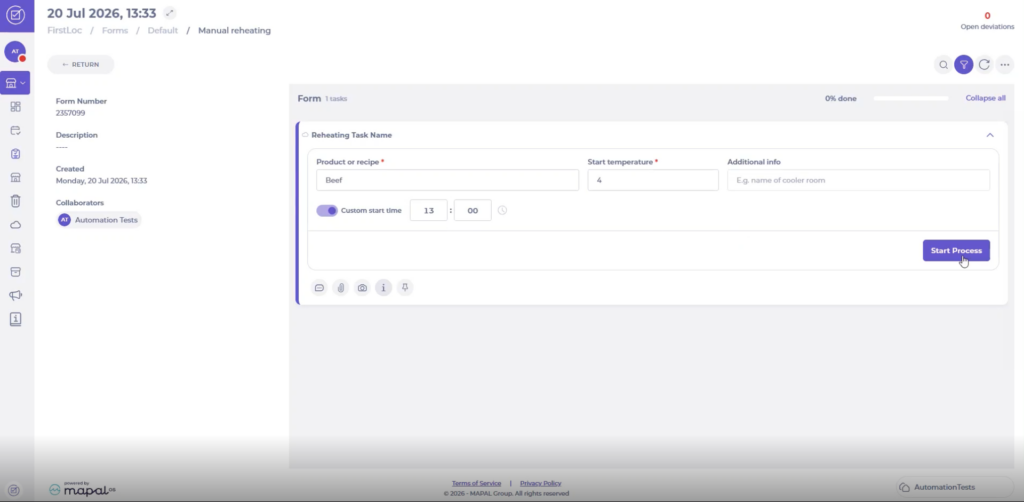Image resolution: width=1024 pixels, height=502 pixels.
Task: Open the Terms of Service link
Action: click(x=476, y=484)
